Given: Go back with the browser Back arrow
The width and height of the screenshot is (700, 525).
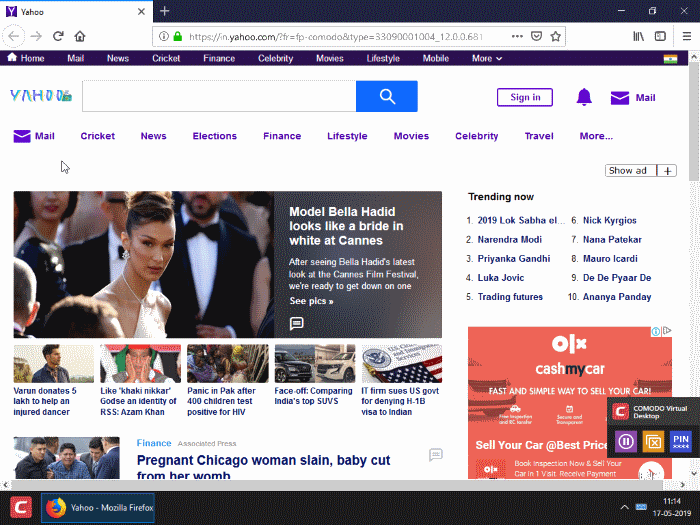Looking at the screenshot, I should (x=13, y=36).
